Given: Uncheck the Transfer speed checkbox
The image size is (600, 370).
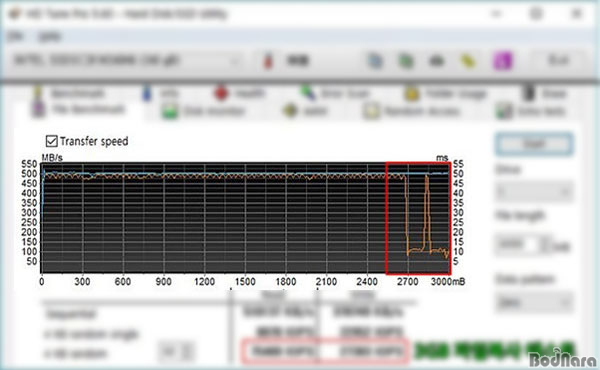Looking at the screenshot, I should pos(51,141).
